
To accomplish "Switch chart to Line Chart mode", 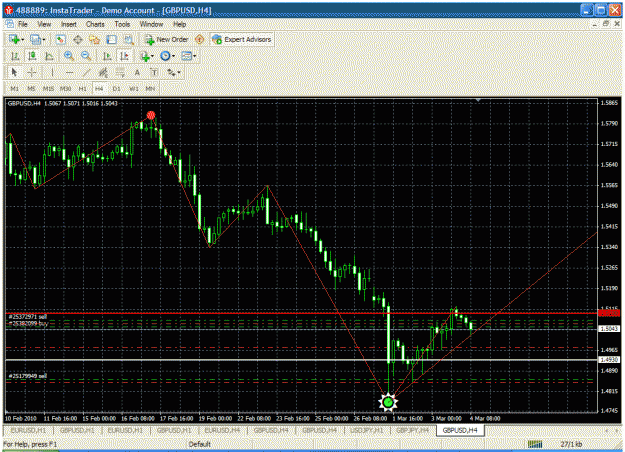I will click(x=49, y=56).
